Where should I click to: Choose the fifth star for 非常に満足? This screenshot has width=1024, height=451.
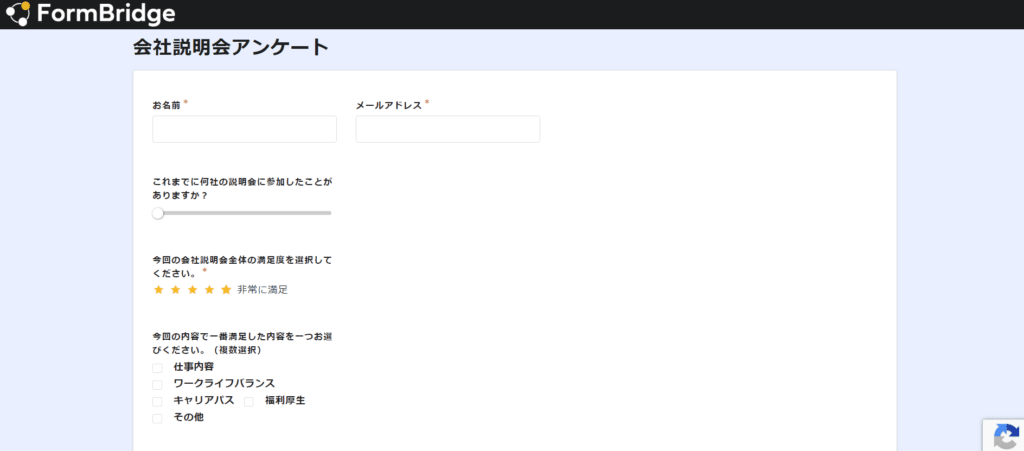[226, 290]
